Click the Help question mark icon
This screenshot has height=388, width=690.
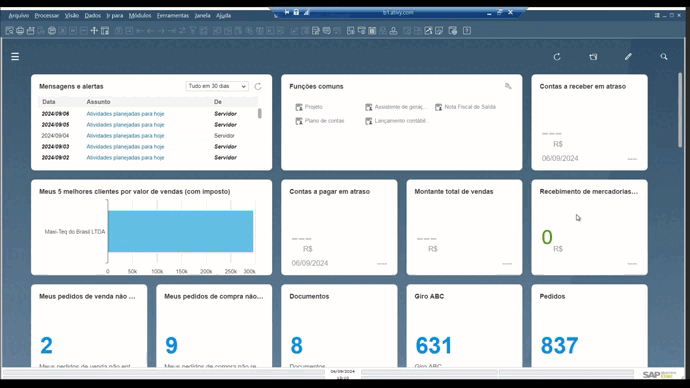[x=467, y=31]
